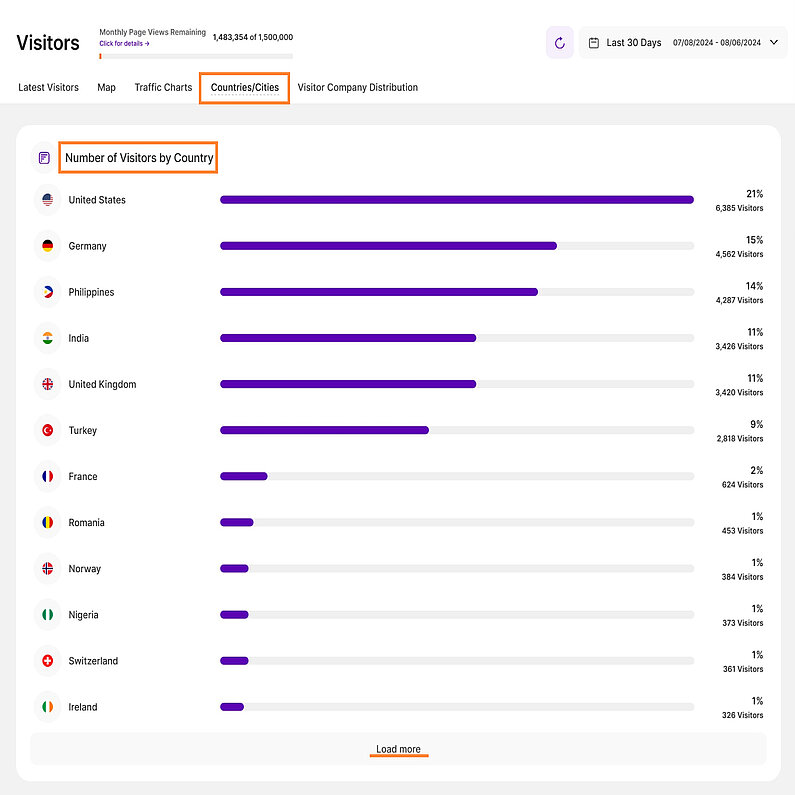Click the Switzerland flag icon
The image size is (795, 795).
[x=47, y=661]
